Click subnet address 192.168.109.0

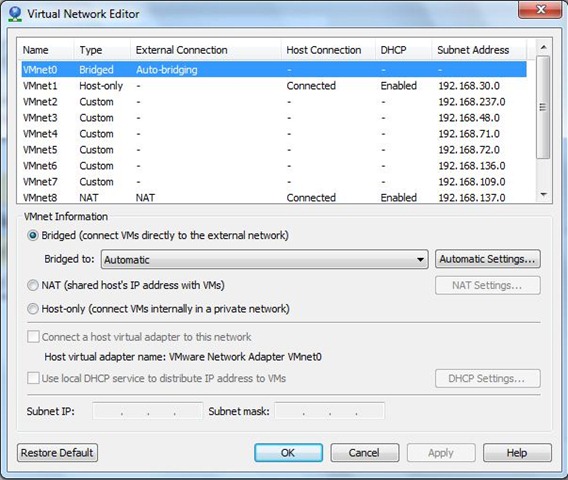pos(472,181)
